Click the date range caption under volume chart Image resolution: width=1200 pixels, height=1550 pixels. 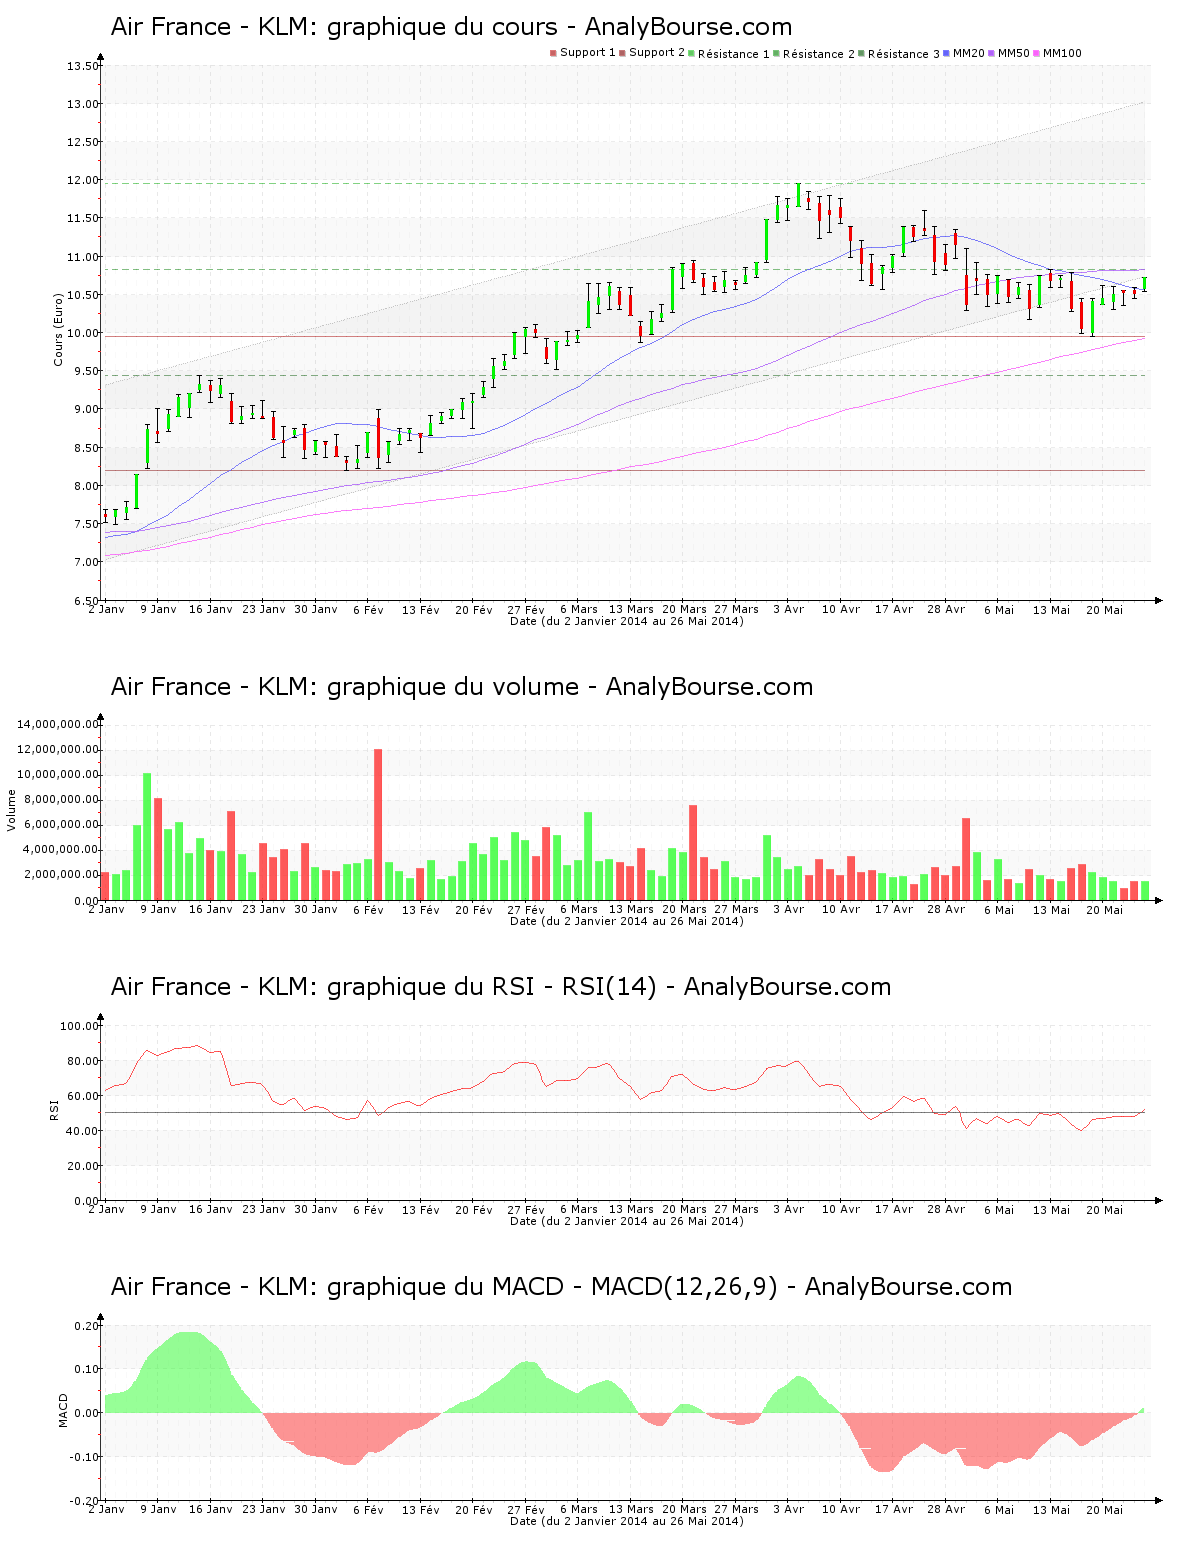pyautogui.click(x=627, y=921)
